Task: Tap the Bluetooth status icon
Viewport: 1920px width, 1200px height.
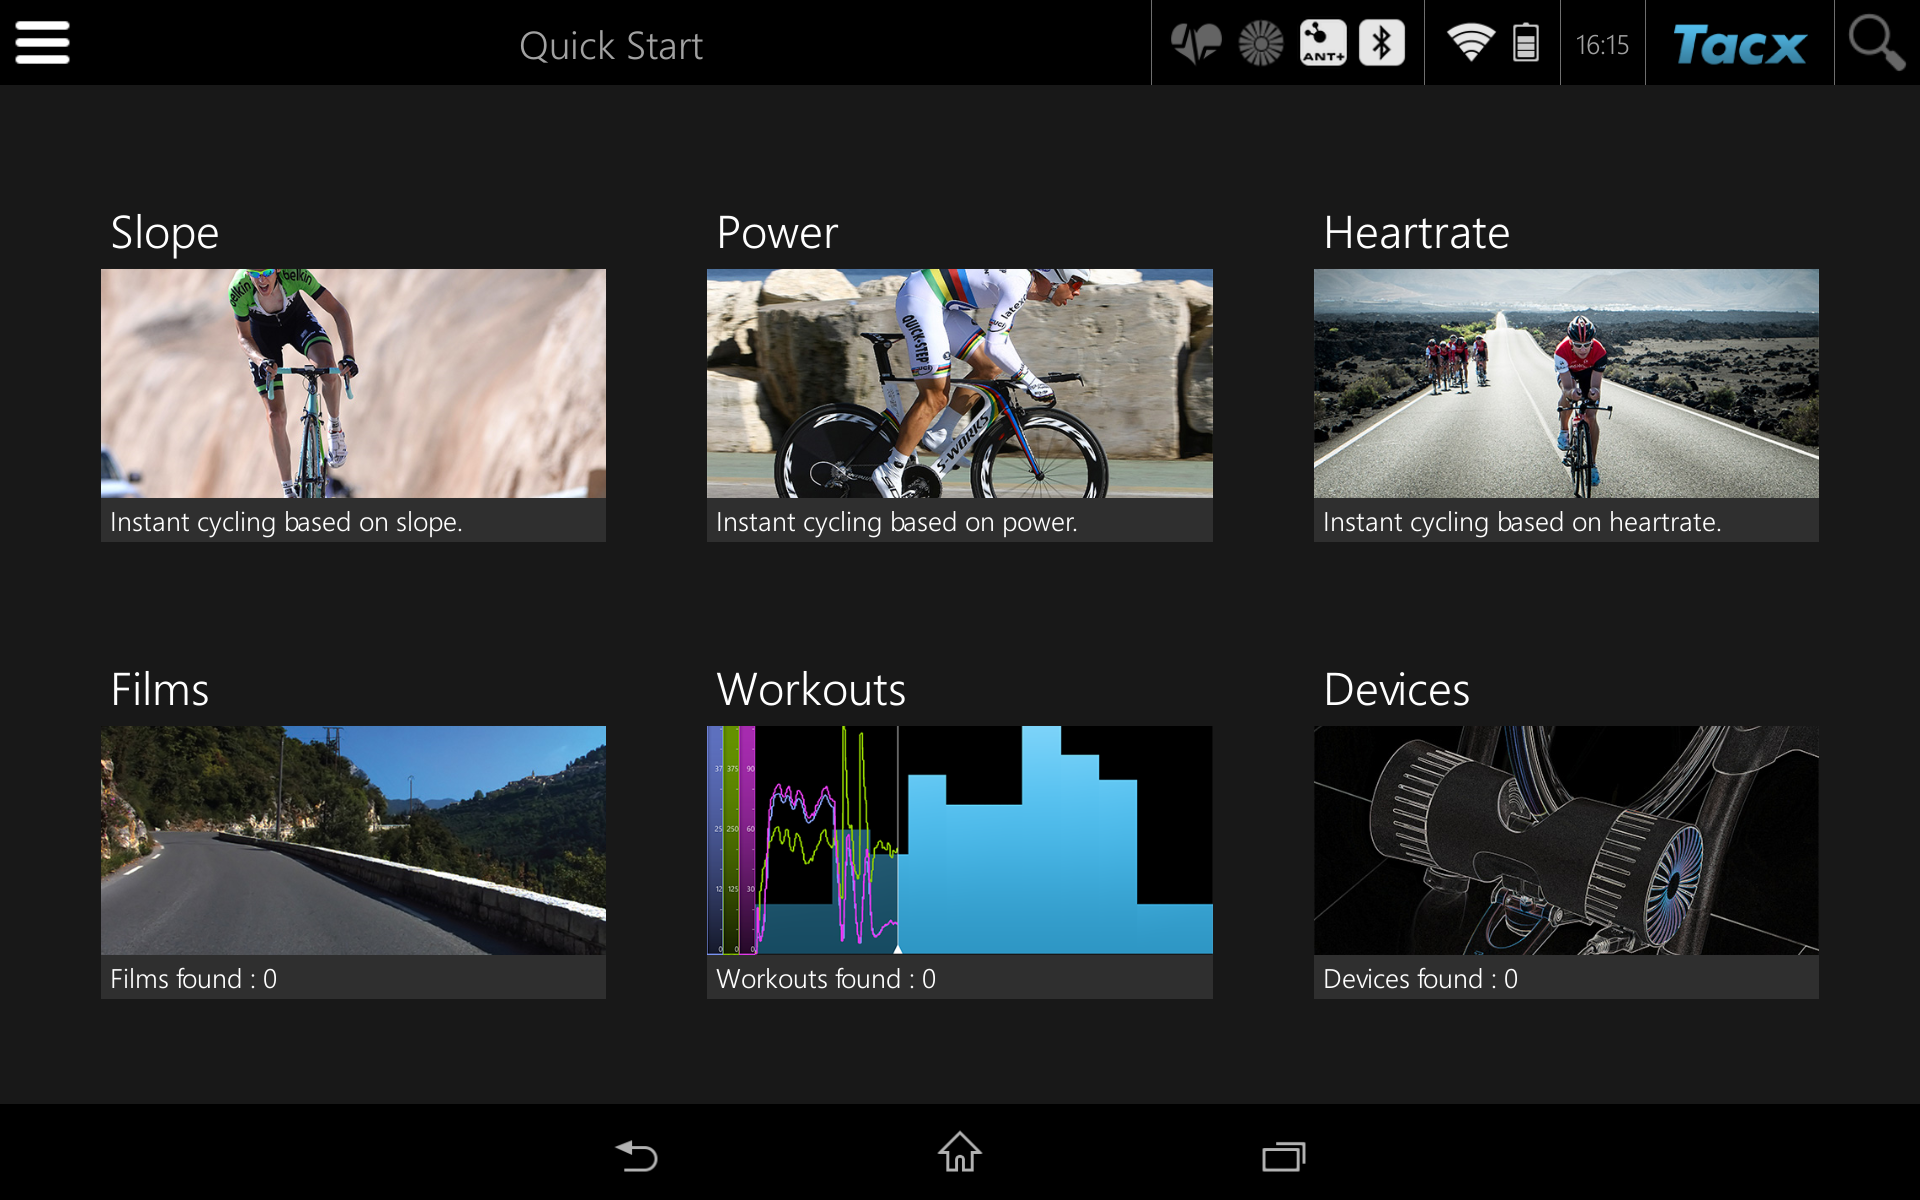Action: 1382,43
